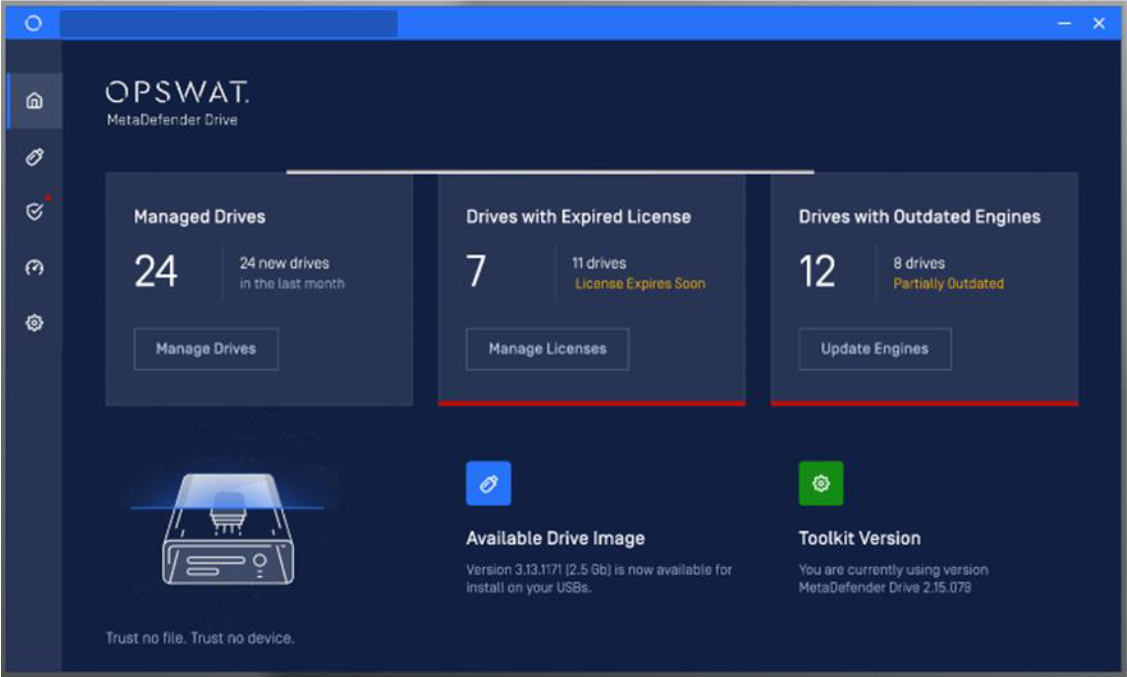Click the circular app icon in title bar
The width and height of the screenshot is (1127, 677).
33,23
